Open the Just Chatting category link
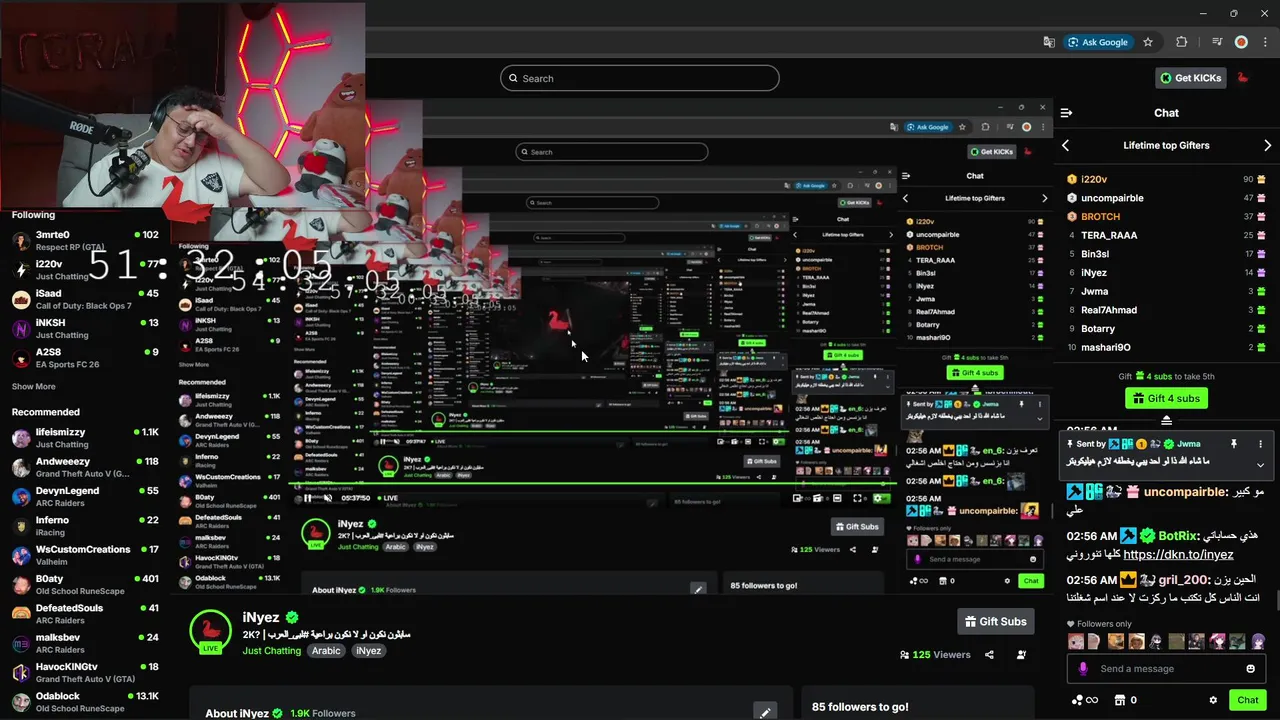1280x720 pixels. click(x=271, y=651)
